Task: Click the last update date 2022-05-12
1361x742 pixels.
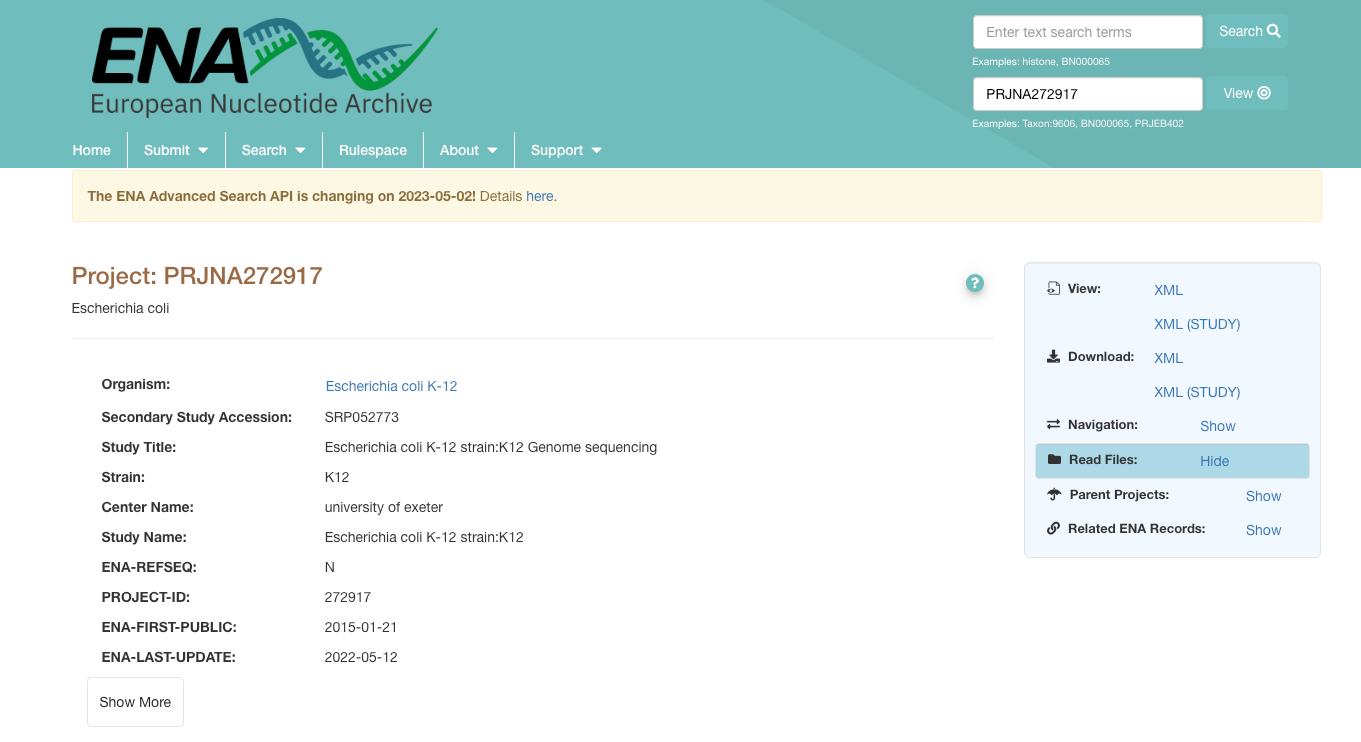Action: coord(361,657)
